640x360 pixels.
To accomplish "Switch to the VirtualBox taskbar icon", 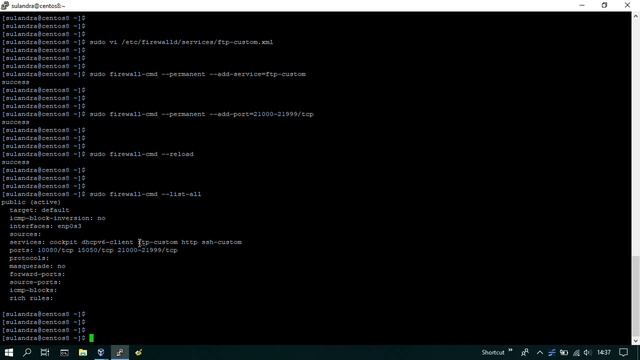I will [x=101, y=352].
